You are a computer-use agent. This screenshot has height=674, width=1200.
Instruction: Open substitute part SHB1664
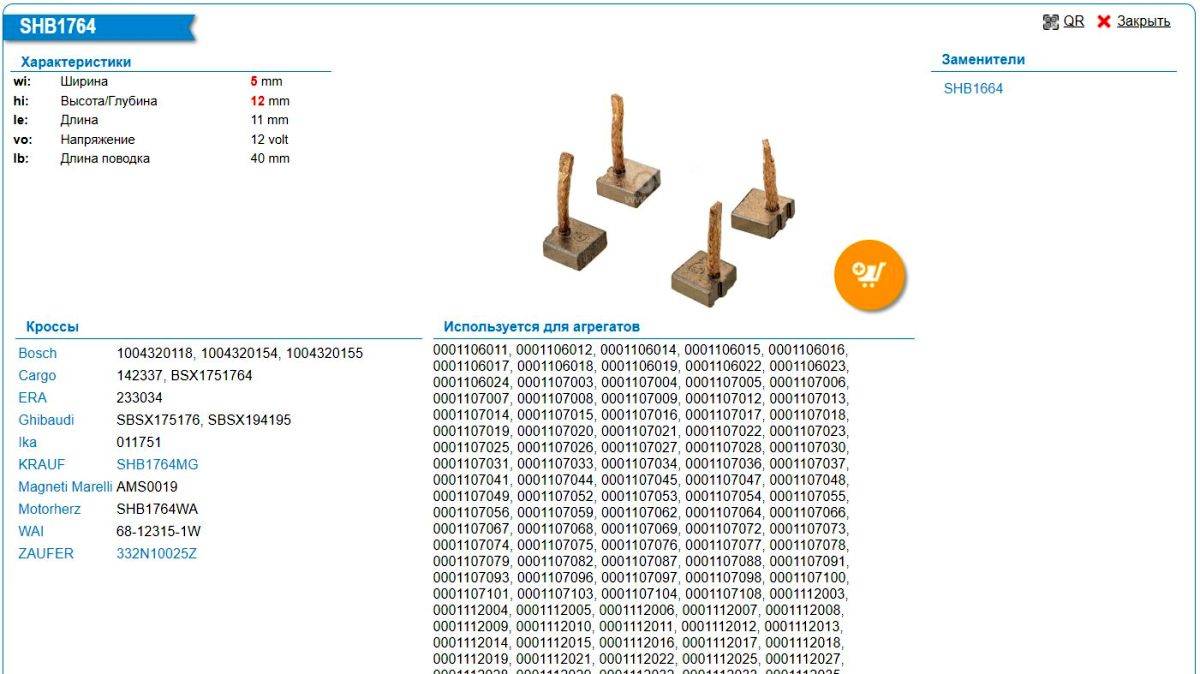point(973,89)
